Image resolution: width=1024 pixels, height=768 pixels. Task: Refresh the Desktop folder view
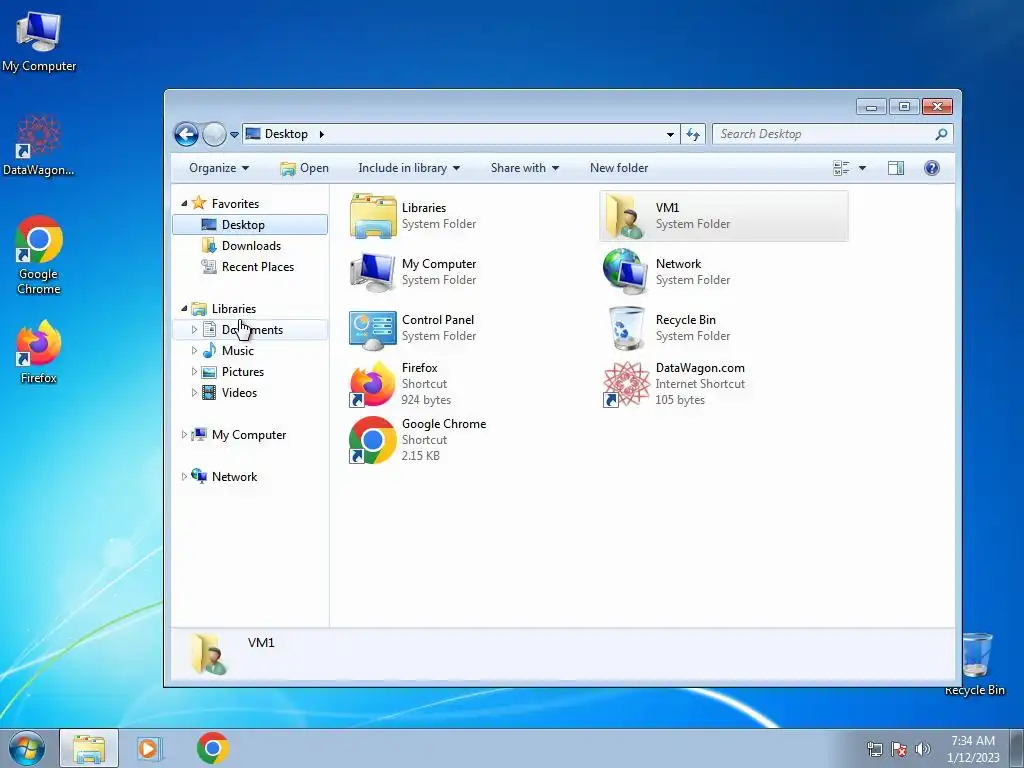coord(693,135)
